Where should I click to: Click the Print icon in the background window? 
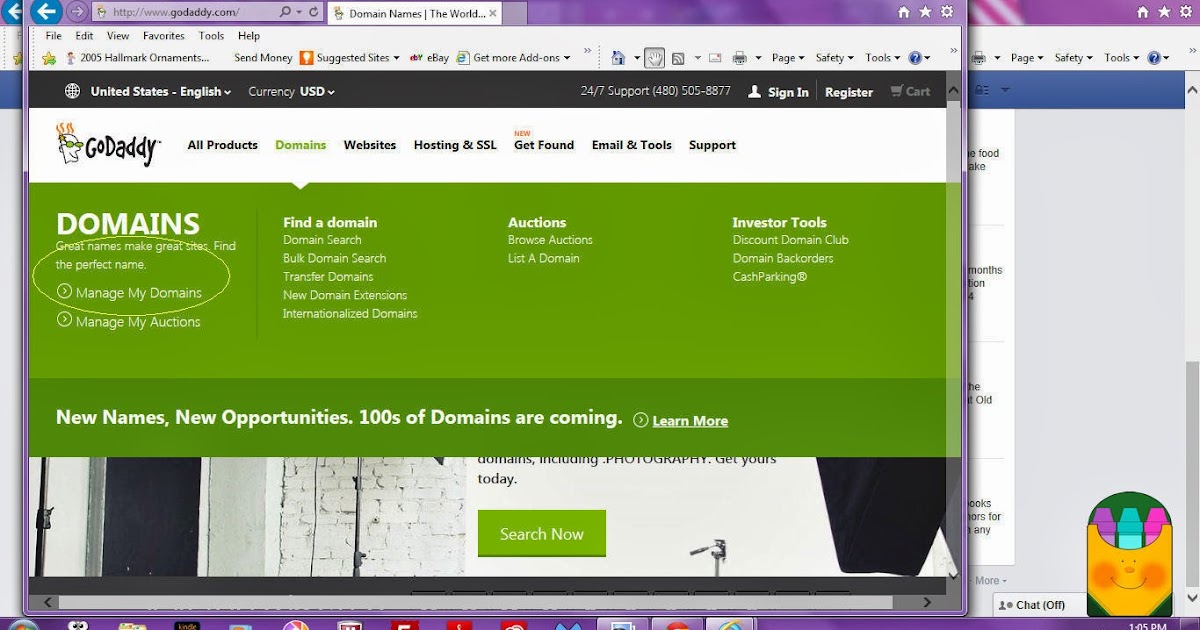(980, 58)
